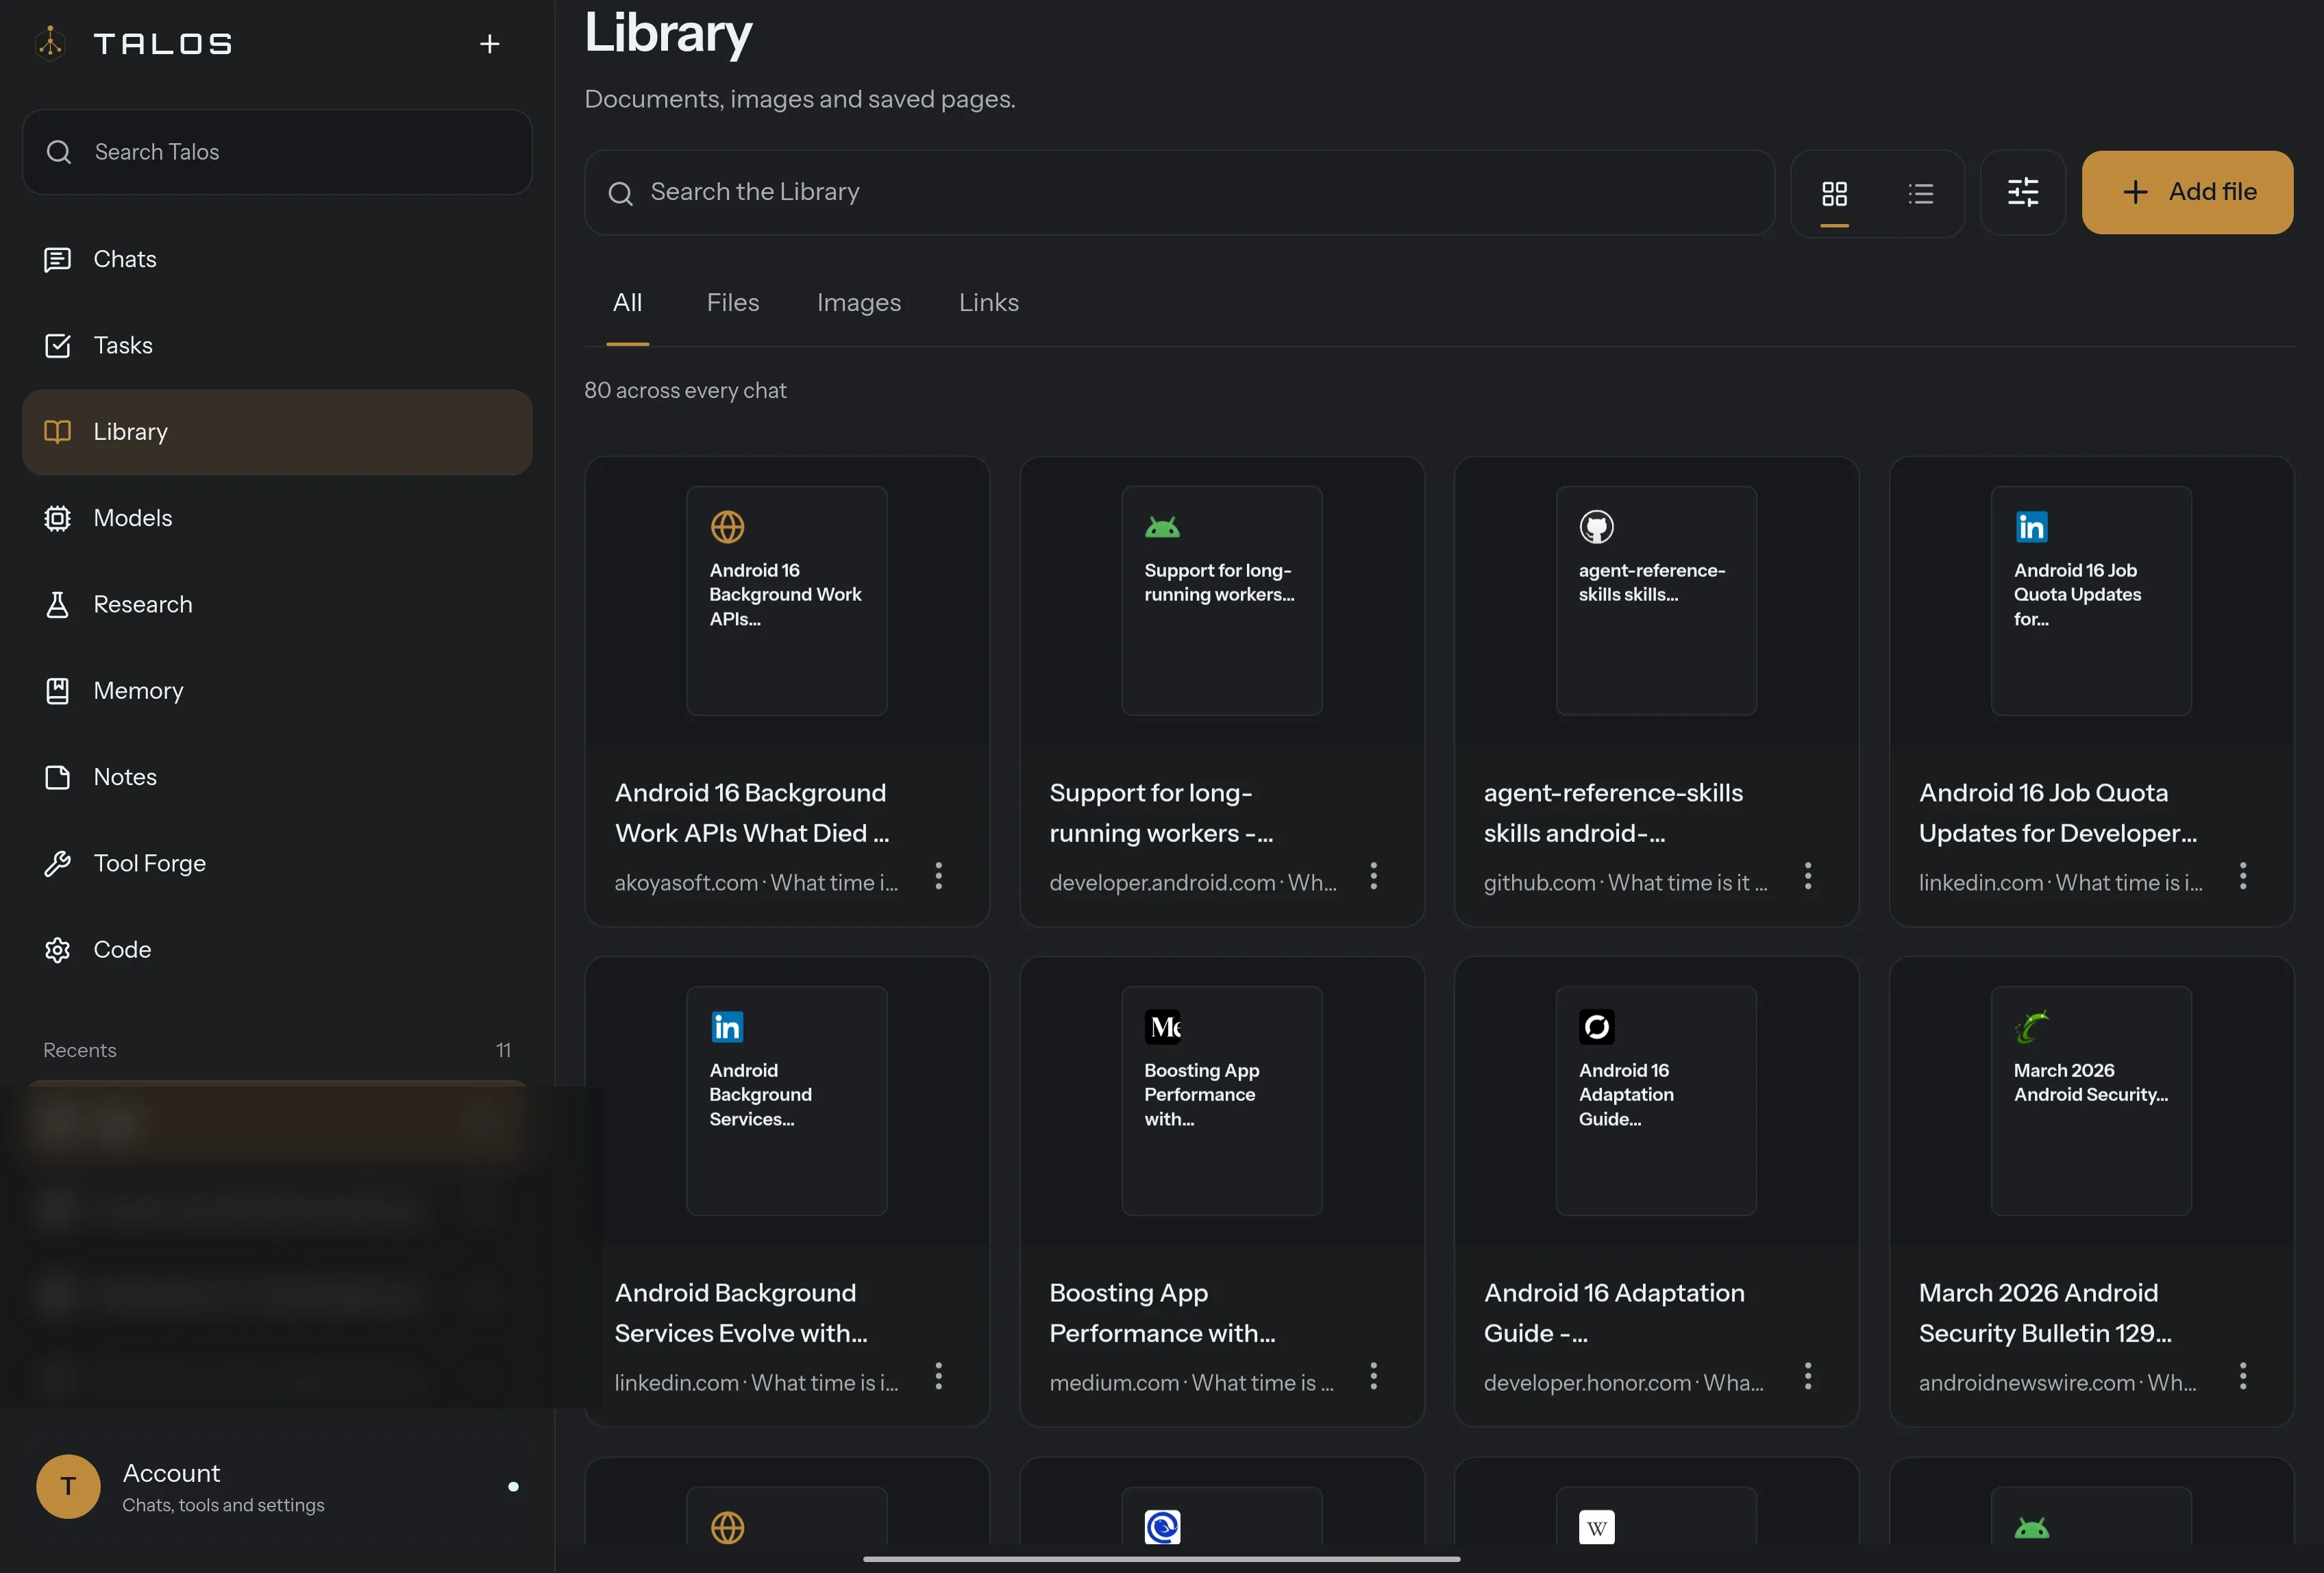The height and width of the screenshot is (1573, 2324).
Task: Switch to the Files tab
Action: pyautogui.click(x=732, y=302)
